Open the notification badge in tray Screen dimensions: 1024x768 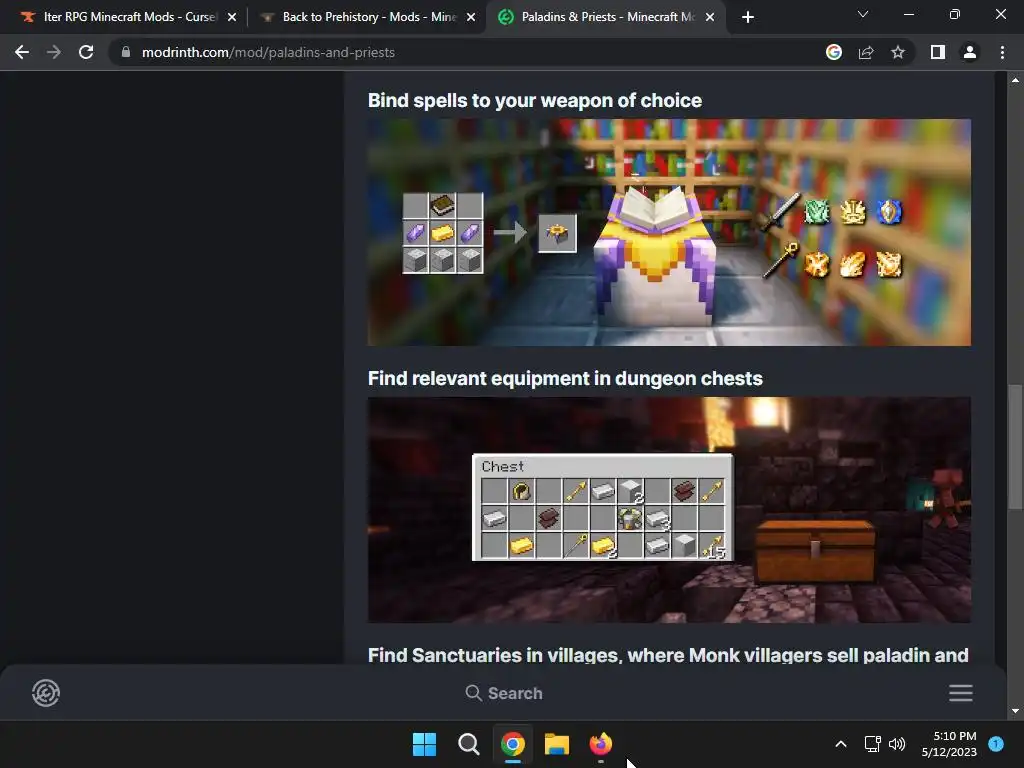(996, 743)
